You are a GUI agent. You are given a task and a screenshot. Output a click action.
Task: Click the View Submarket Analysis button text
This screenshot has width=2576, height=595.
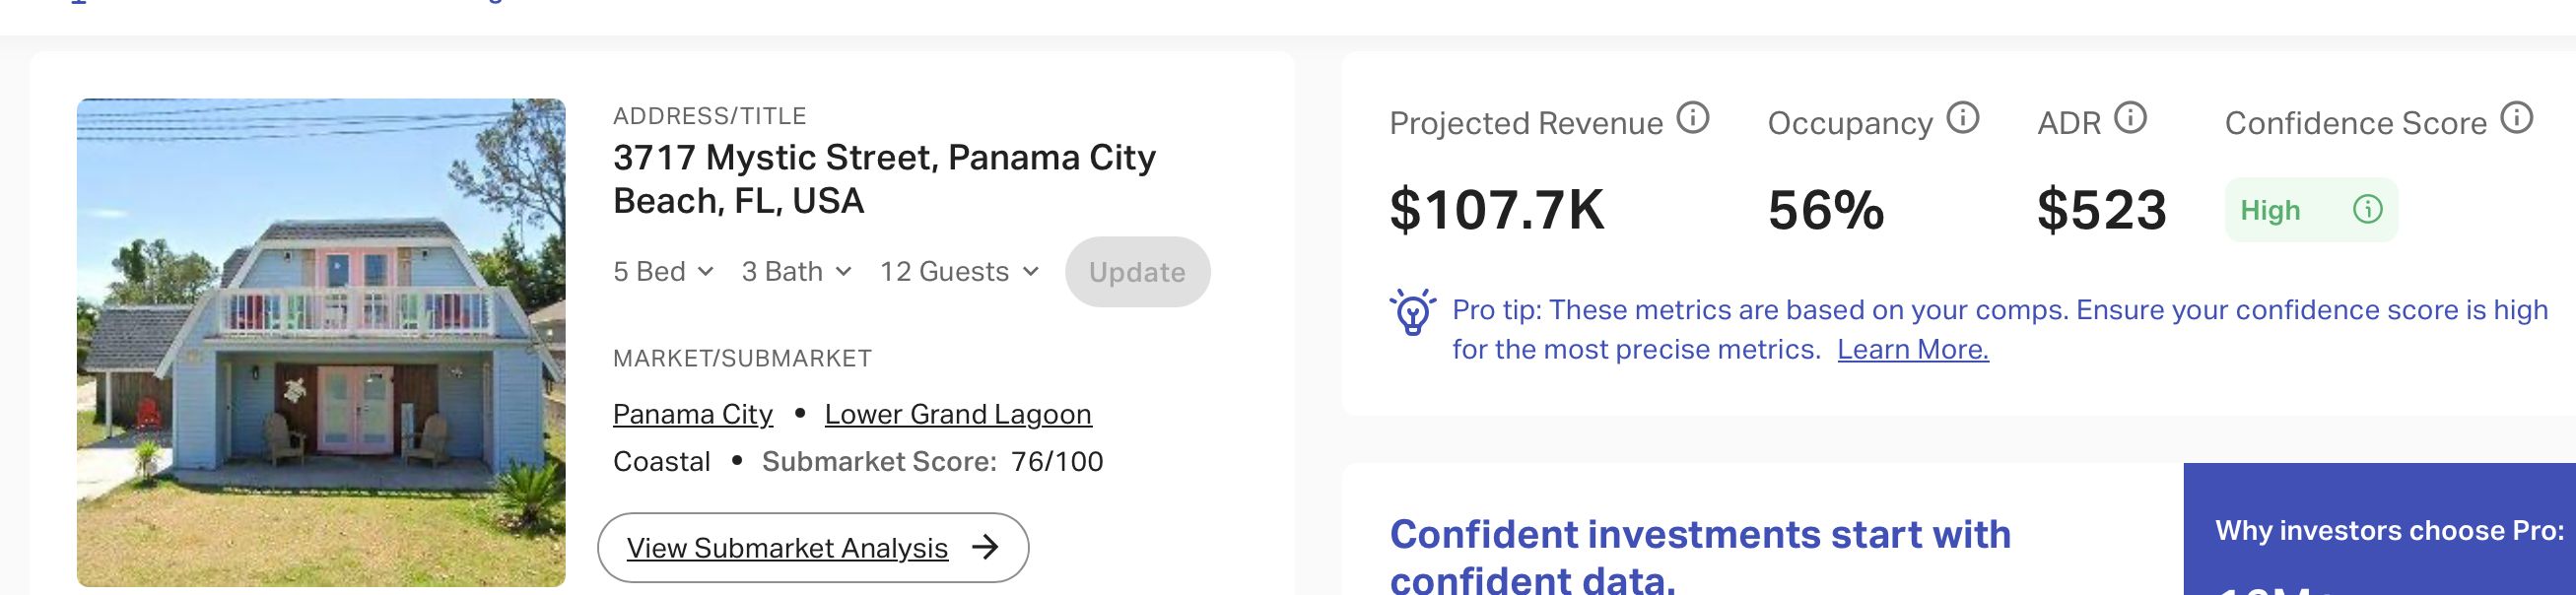coord(787,548)
